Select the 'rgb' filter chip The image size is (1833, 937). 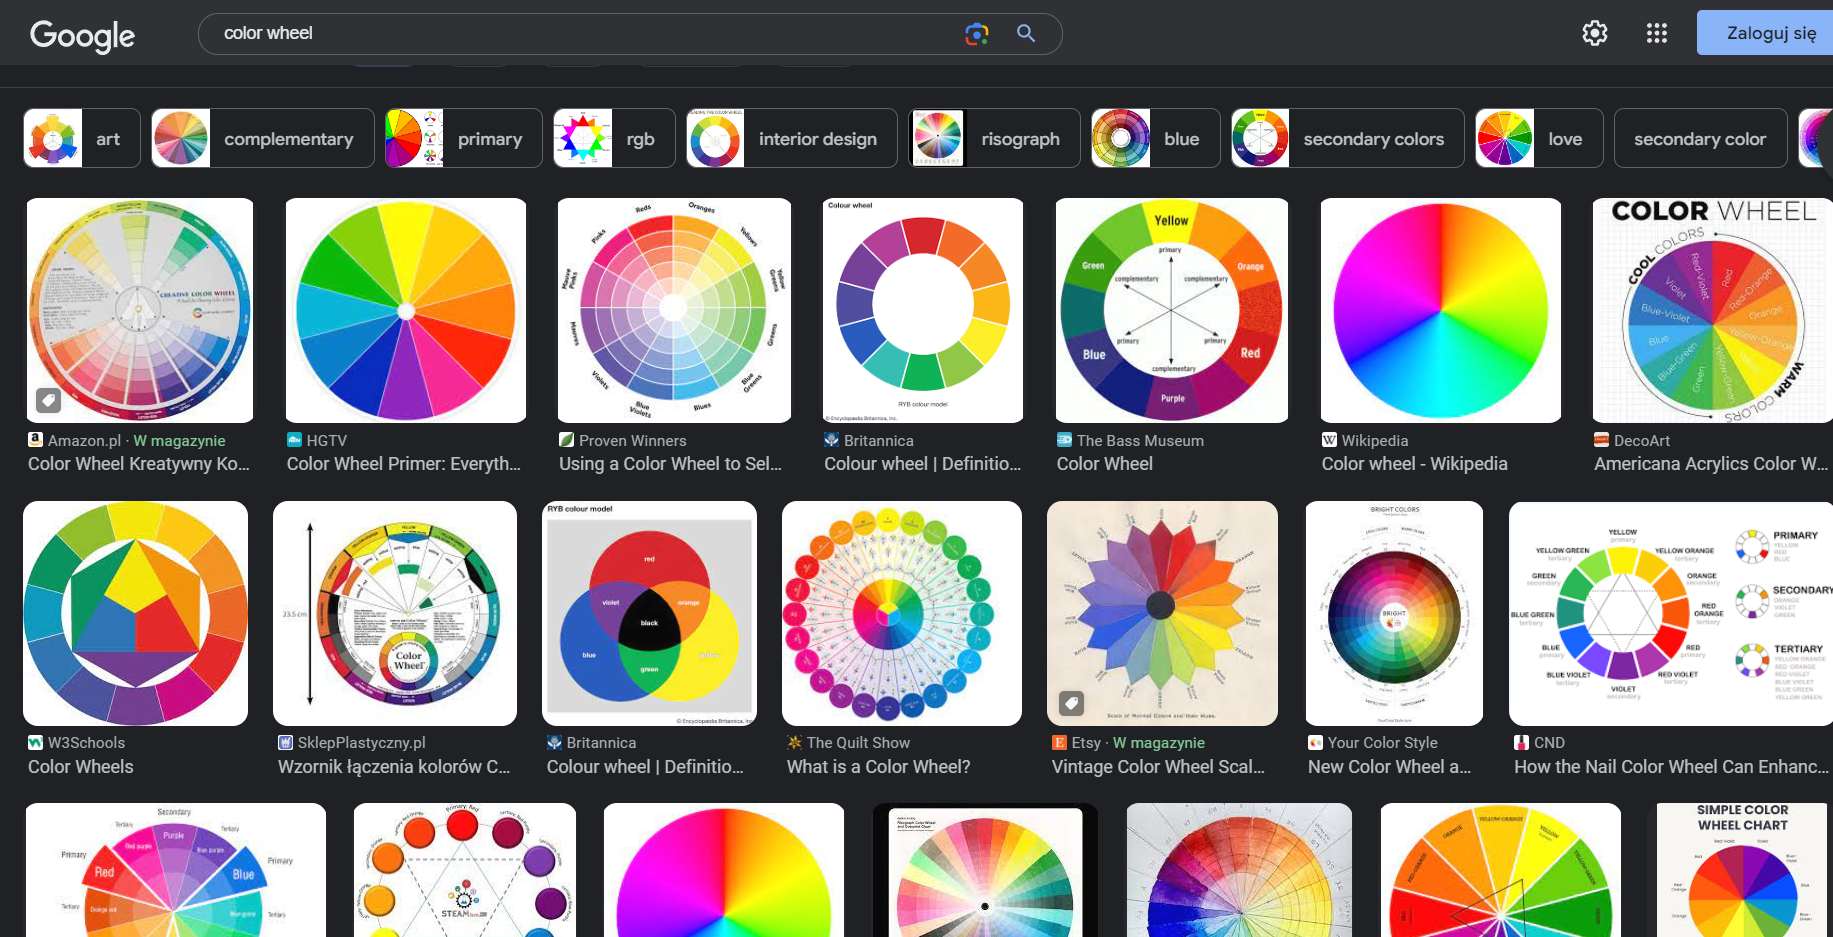pyautogui.click(x=614, y=138)
